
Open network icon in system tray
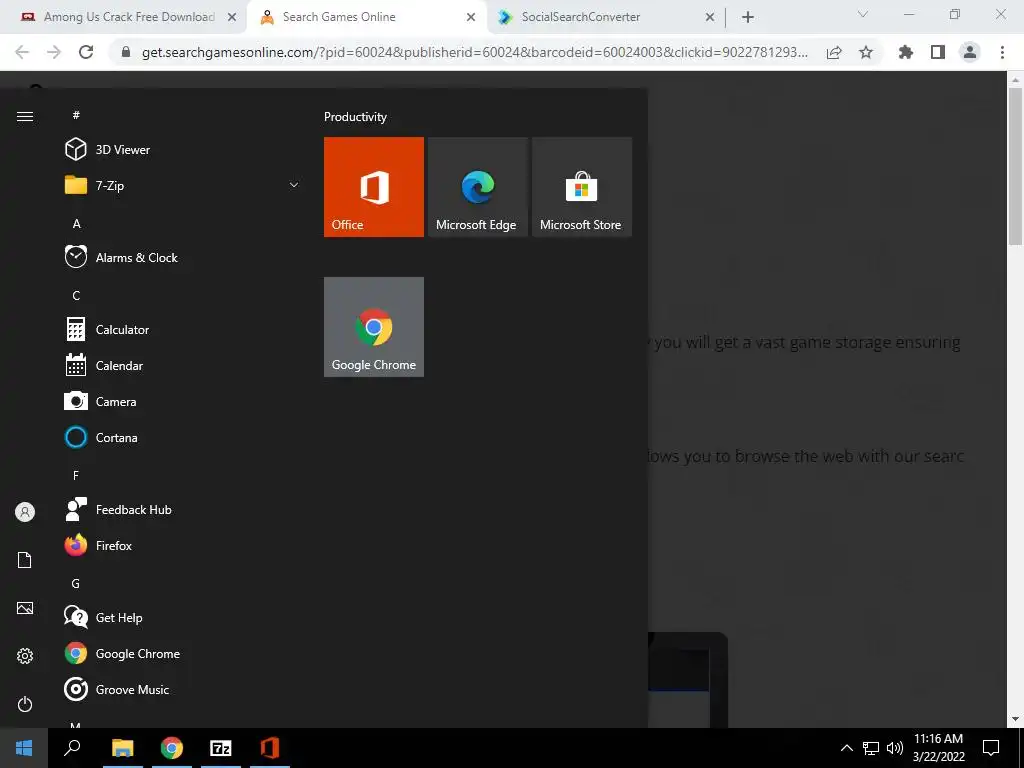click(871, 748)
